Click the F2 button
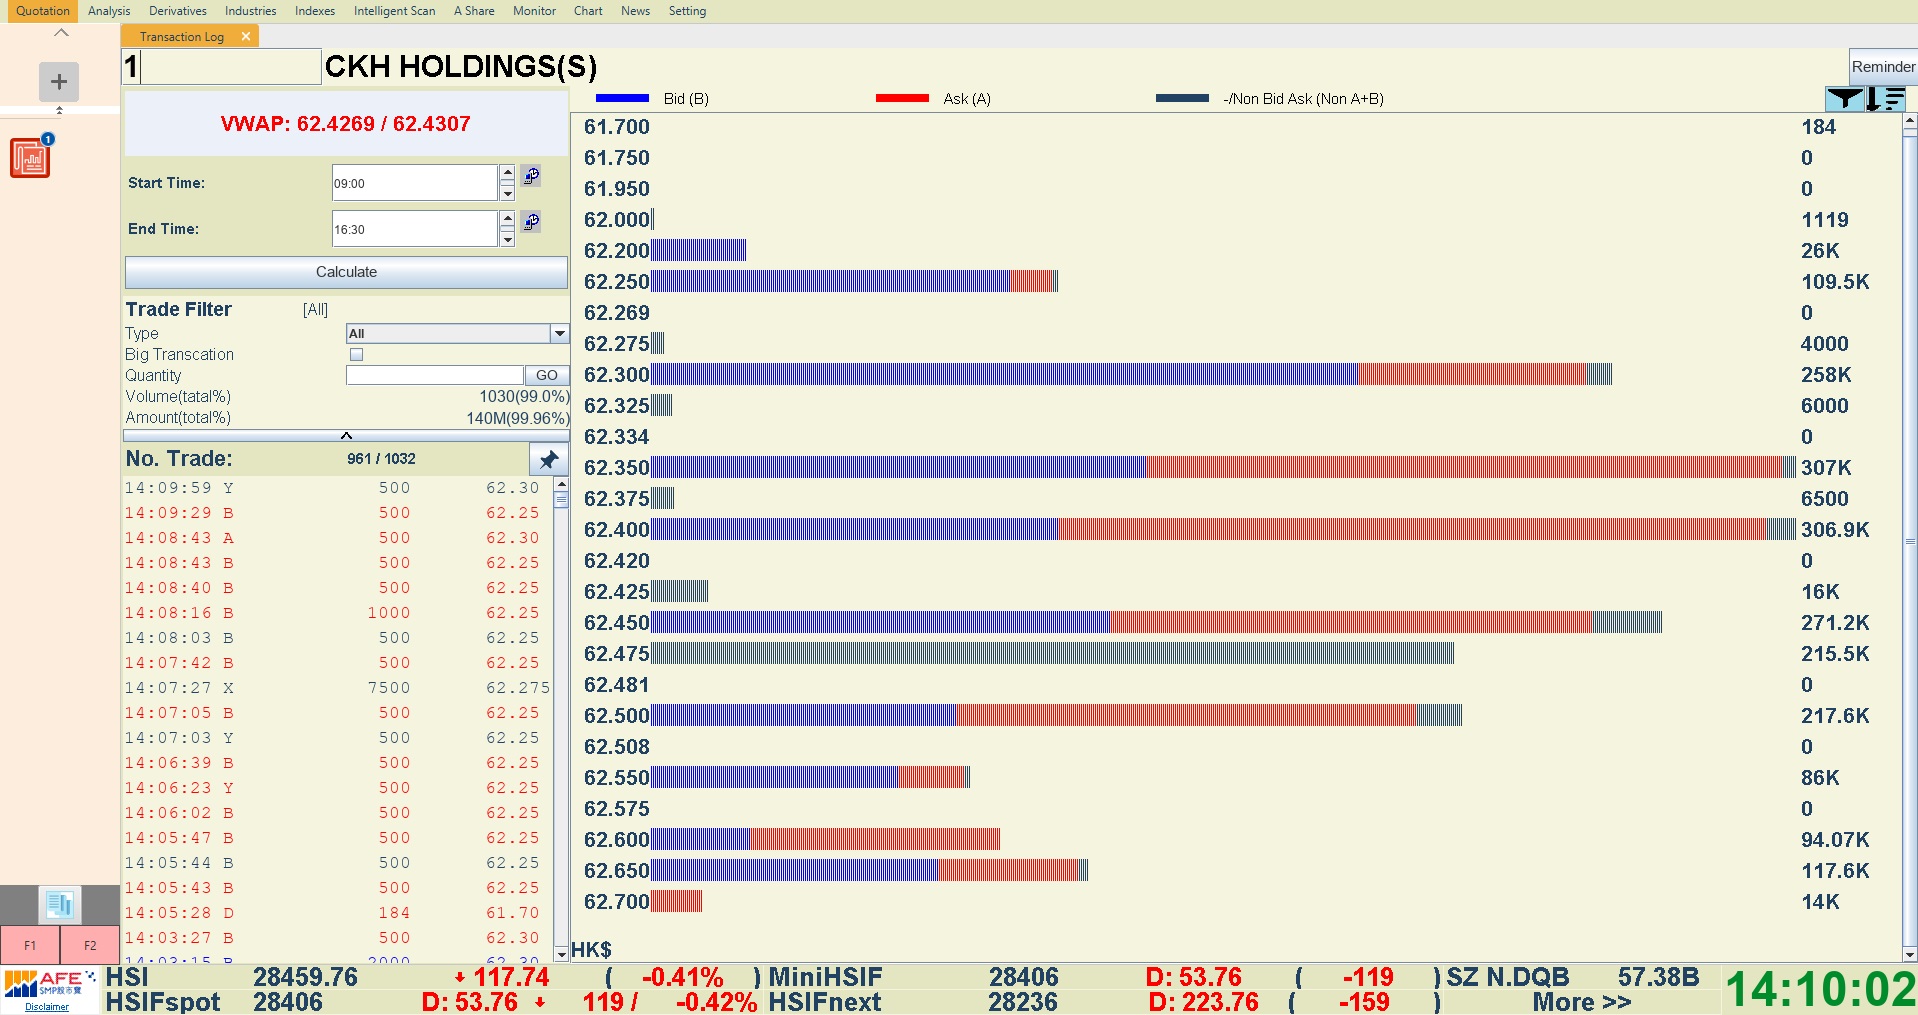 coord(90,945)
